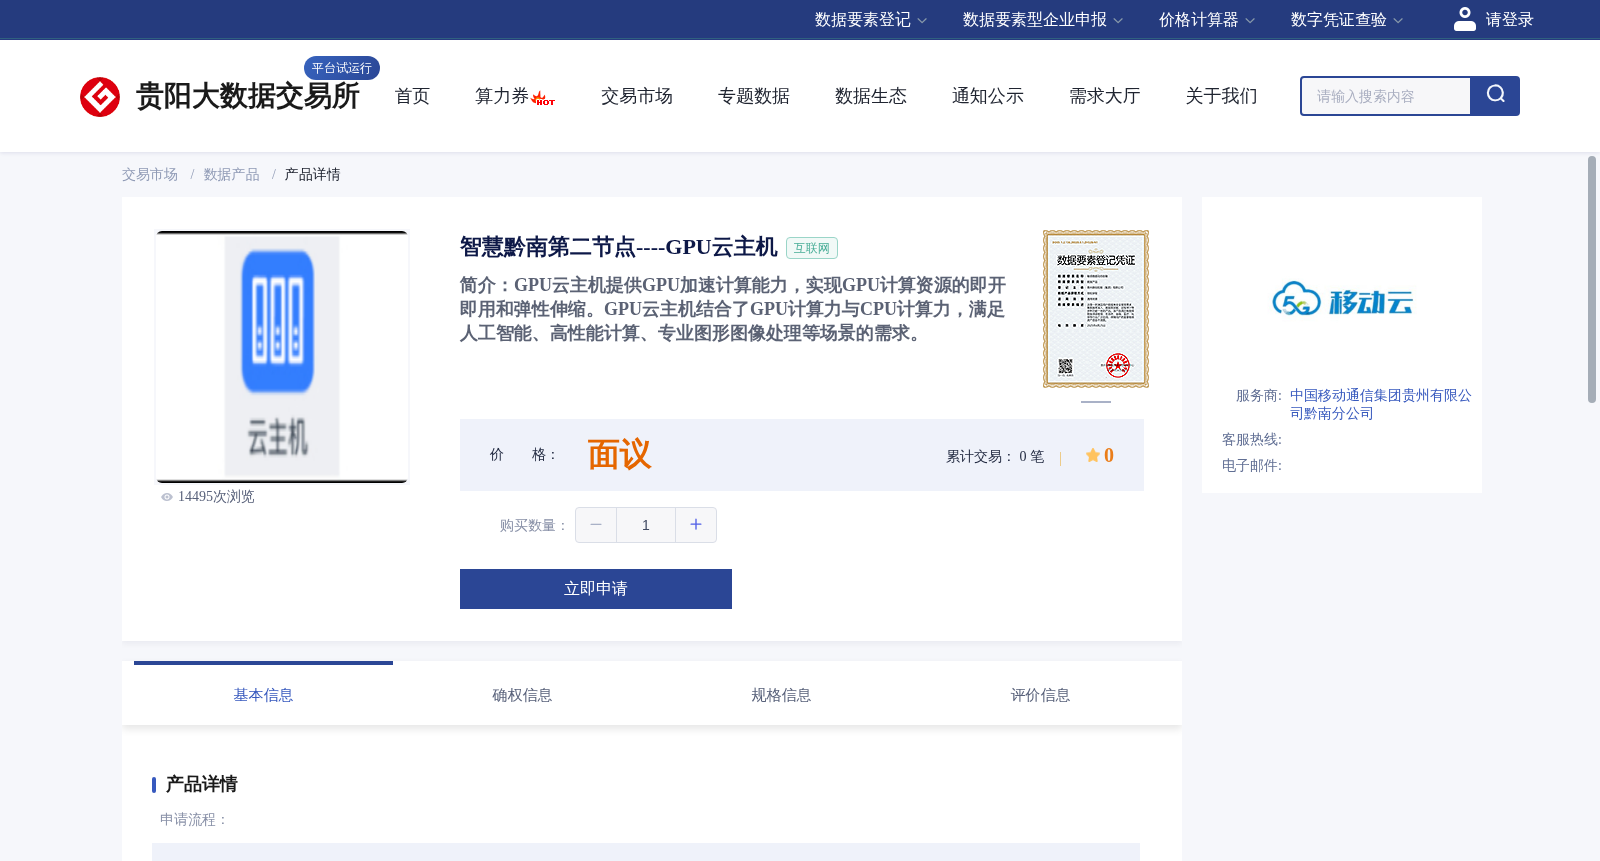Switch to the 评价信息 tab
The image size is (1600, 861).
pyautogui.click(x=1040, y=694)
